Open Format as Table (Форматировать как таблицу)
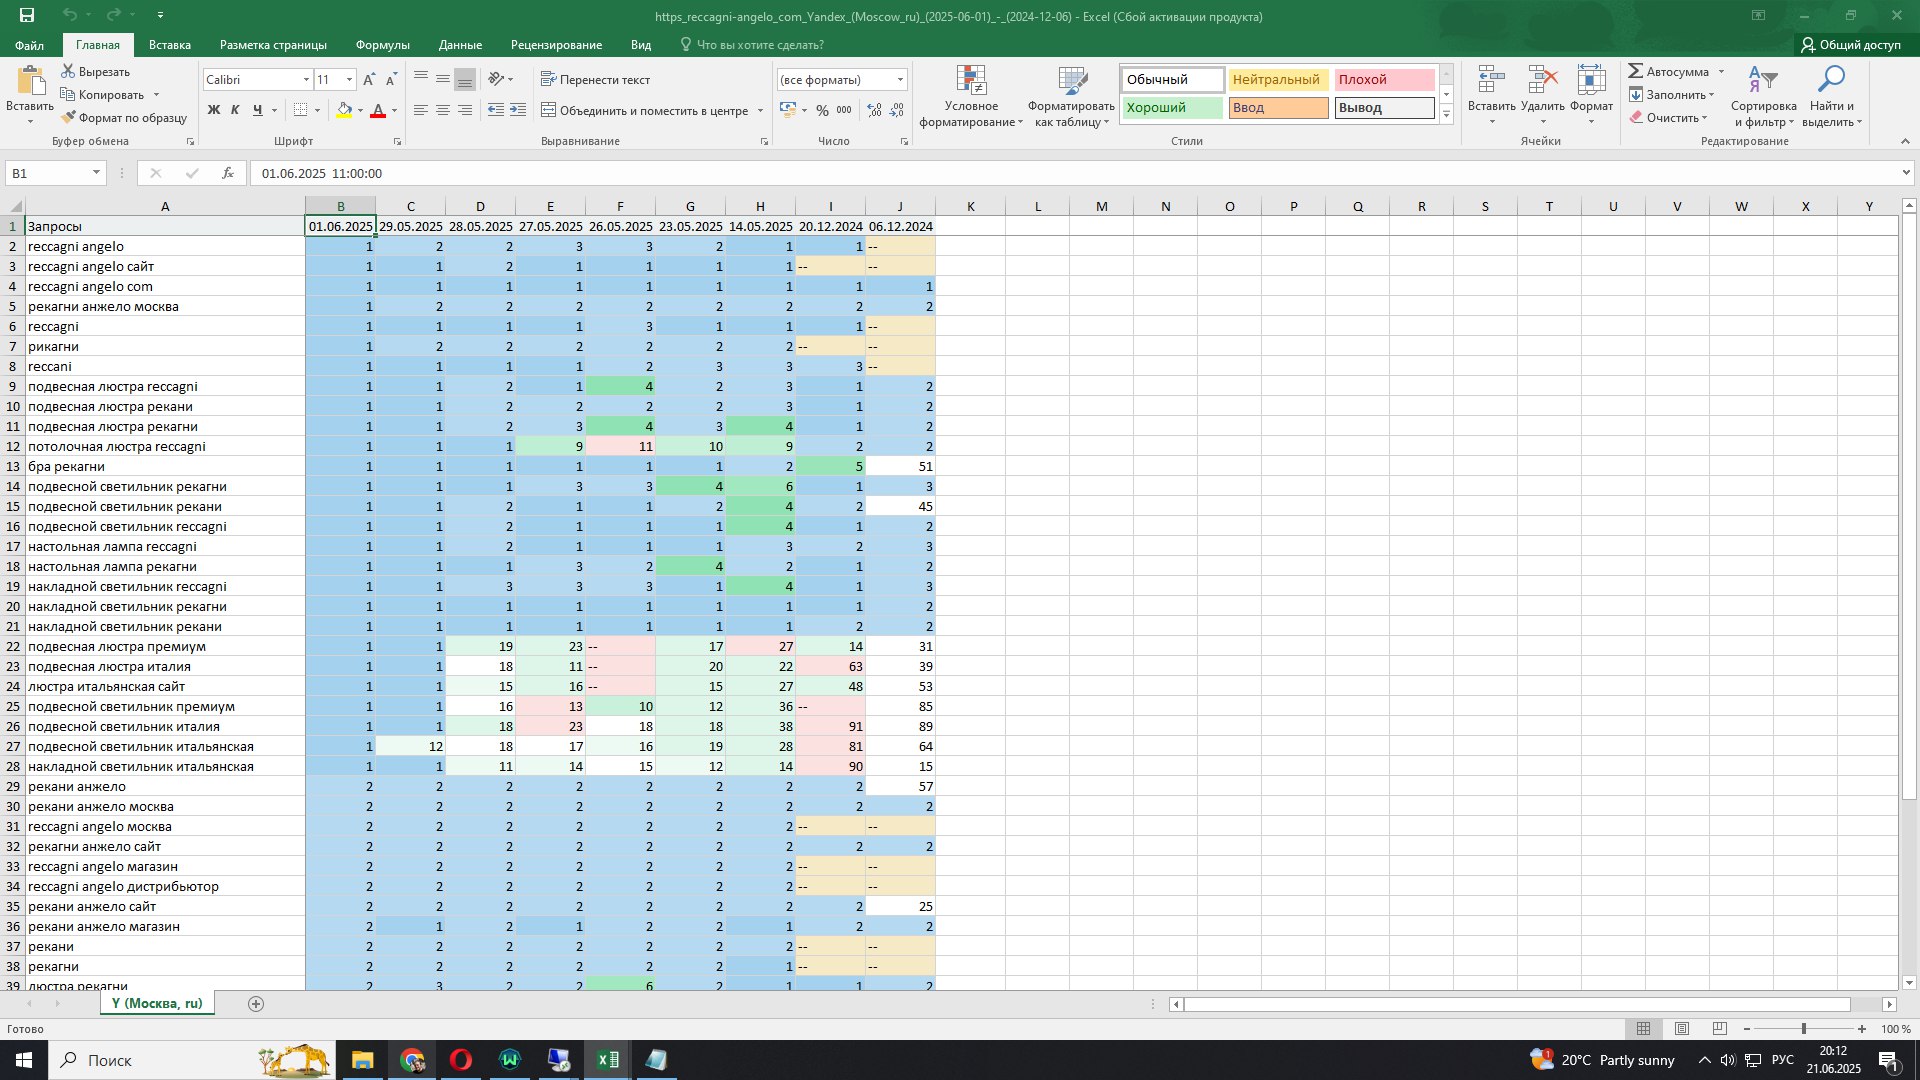Viewport: 1920px width, 1080px height. click(1071, 96)
